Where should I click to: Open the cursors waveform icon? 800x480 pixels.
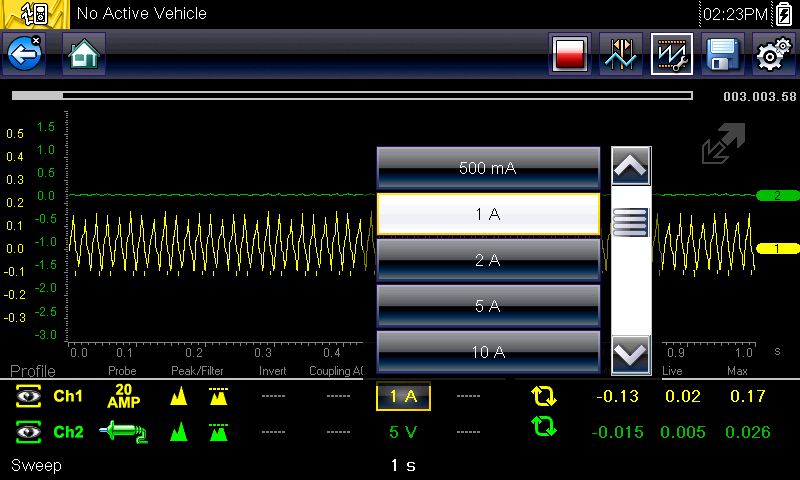[620, 54]
